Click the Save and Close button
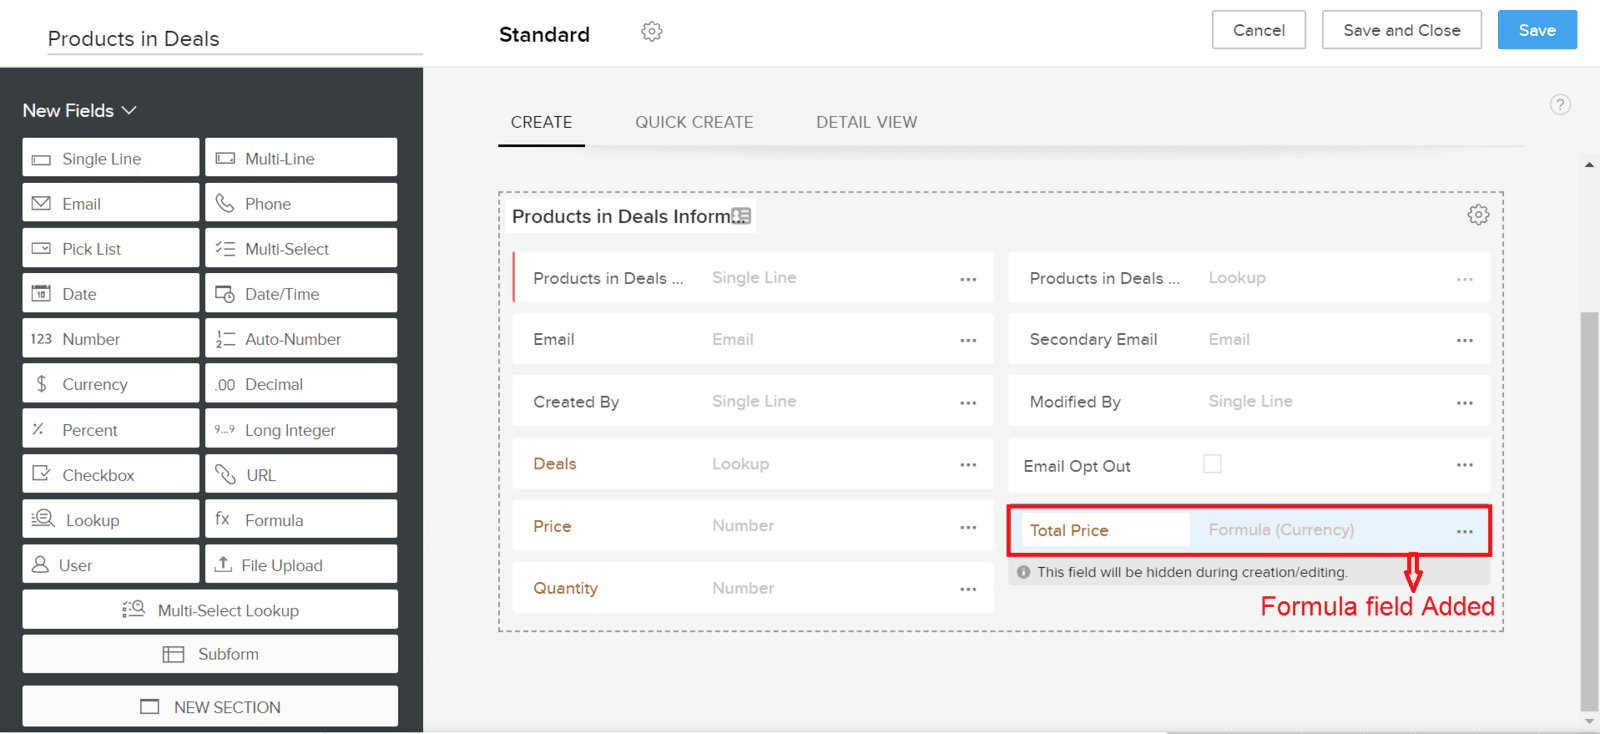 tap(1401, 30)
